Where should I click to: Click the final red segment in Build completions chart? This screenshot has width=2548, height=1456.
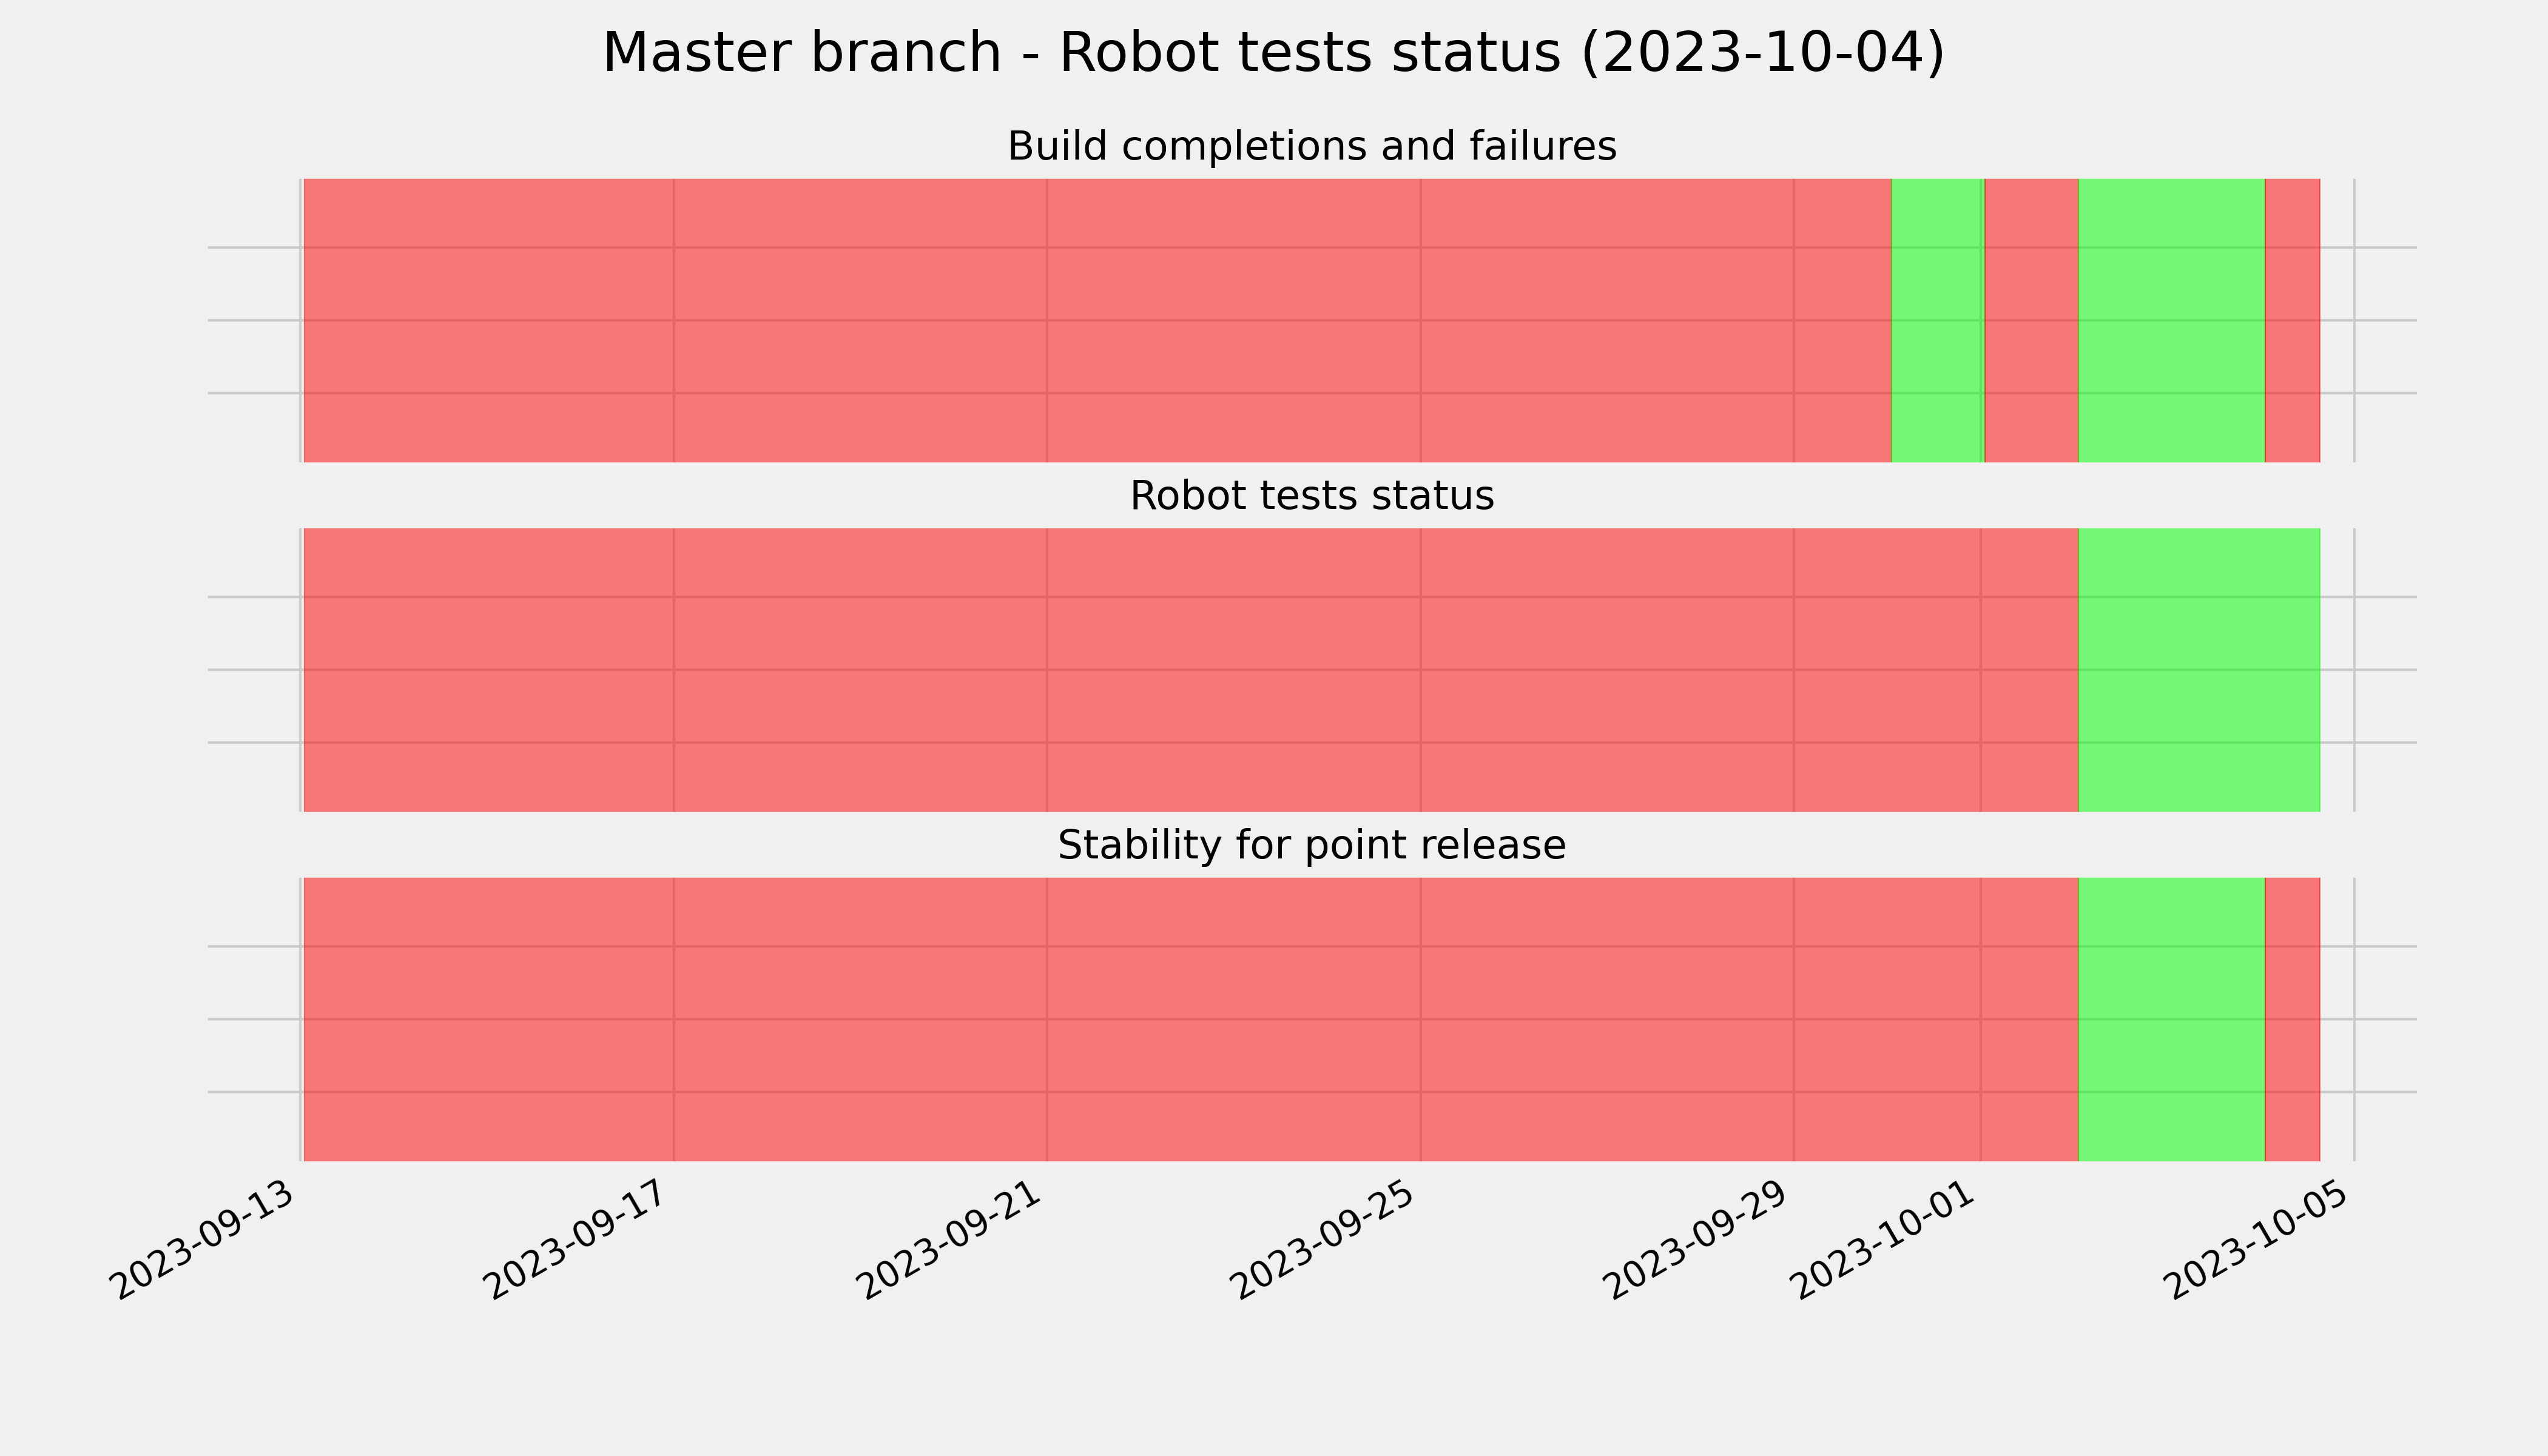2292,320
